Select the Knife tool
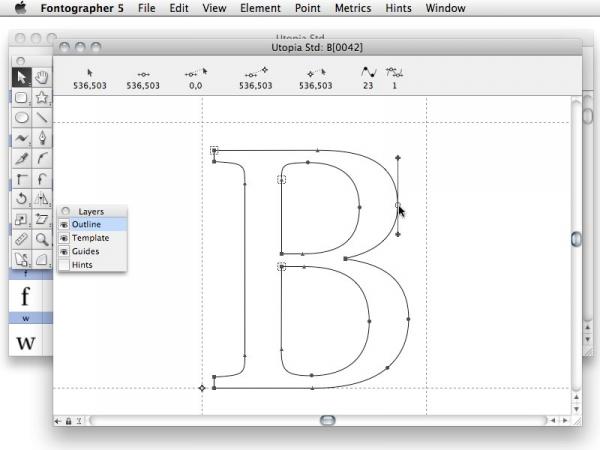 coord(22,158)
